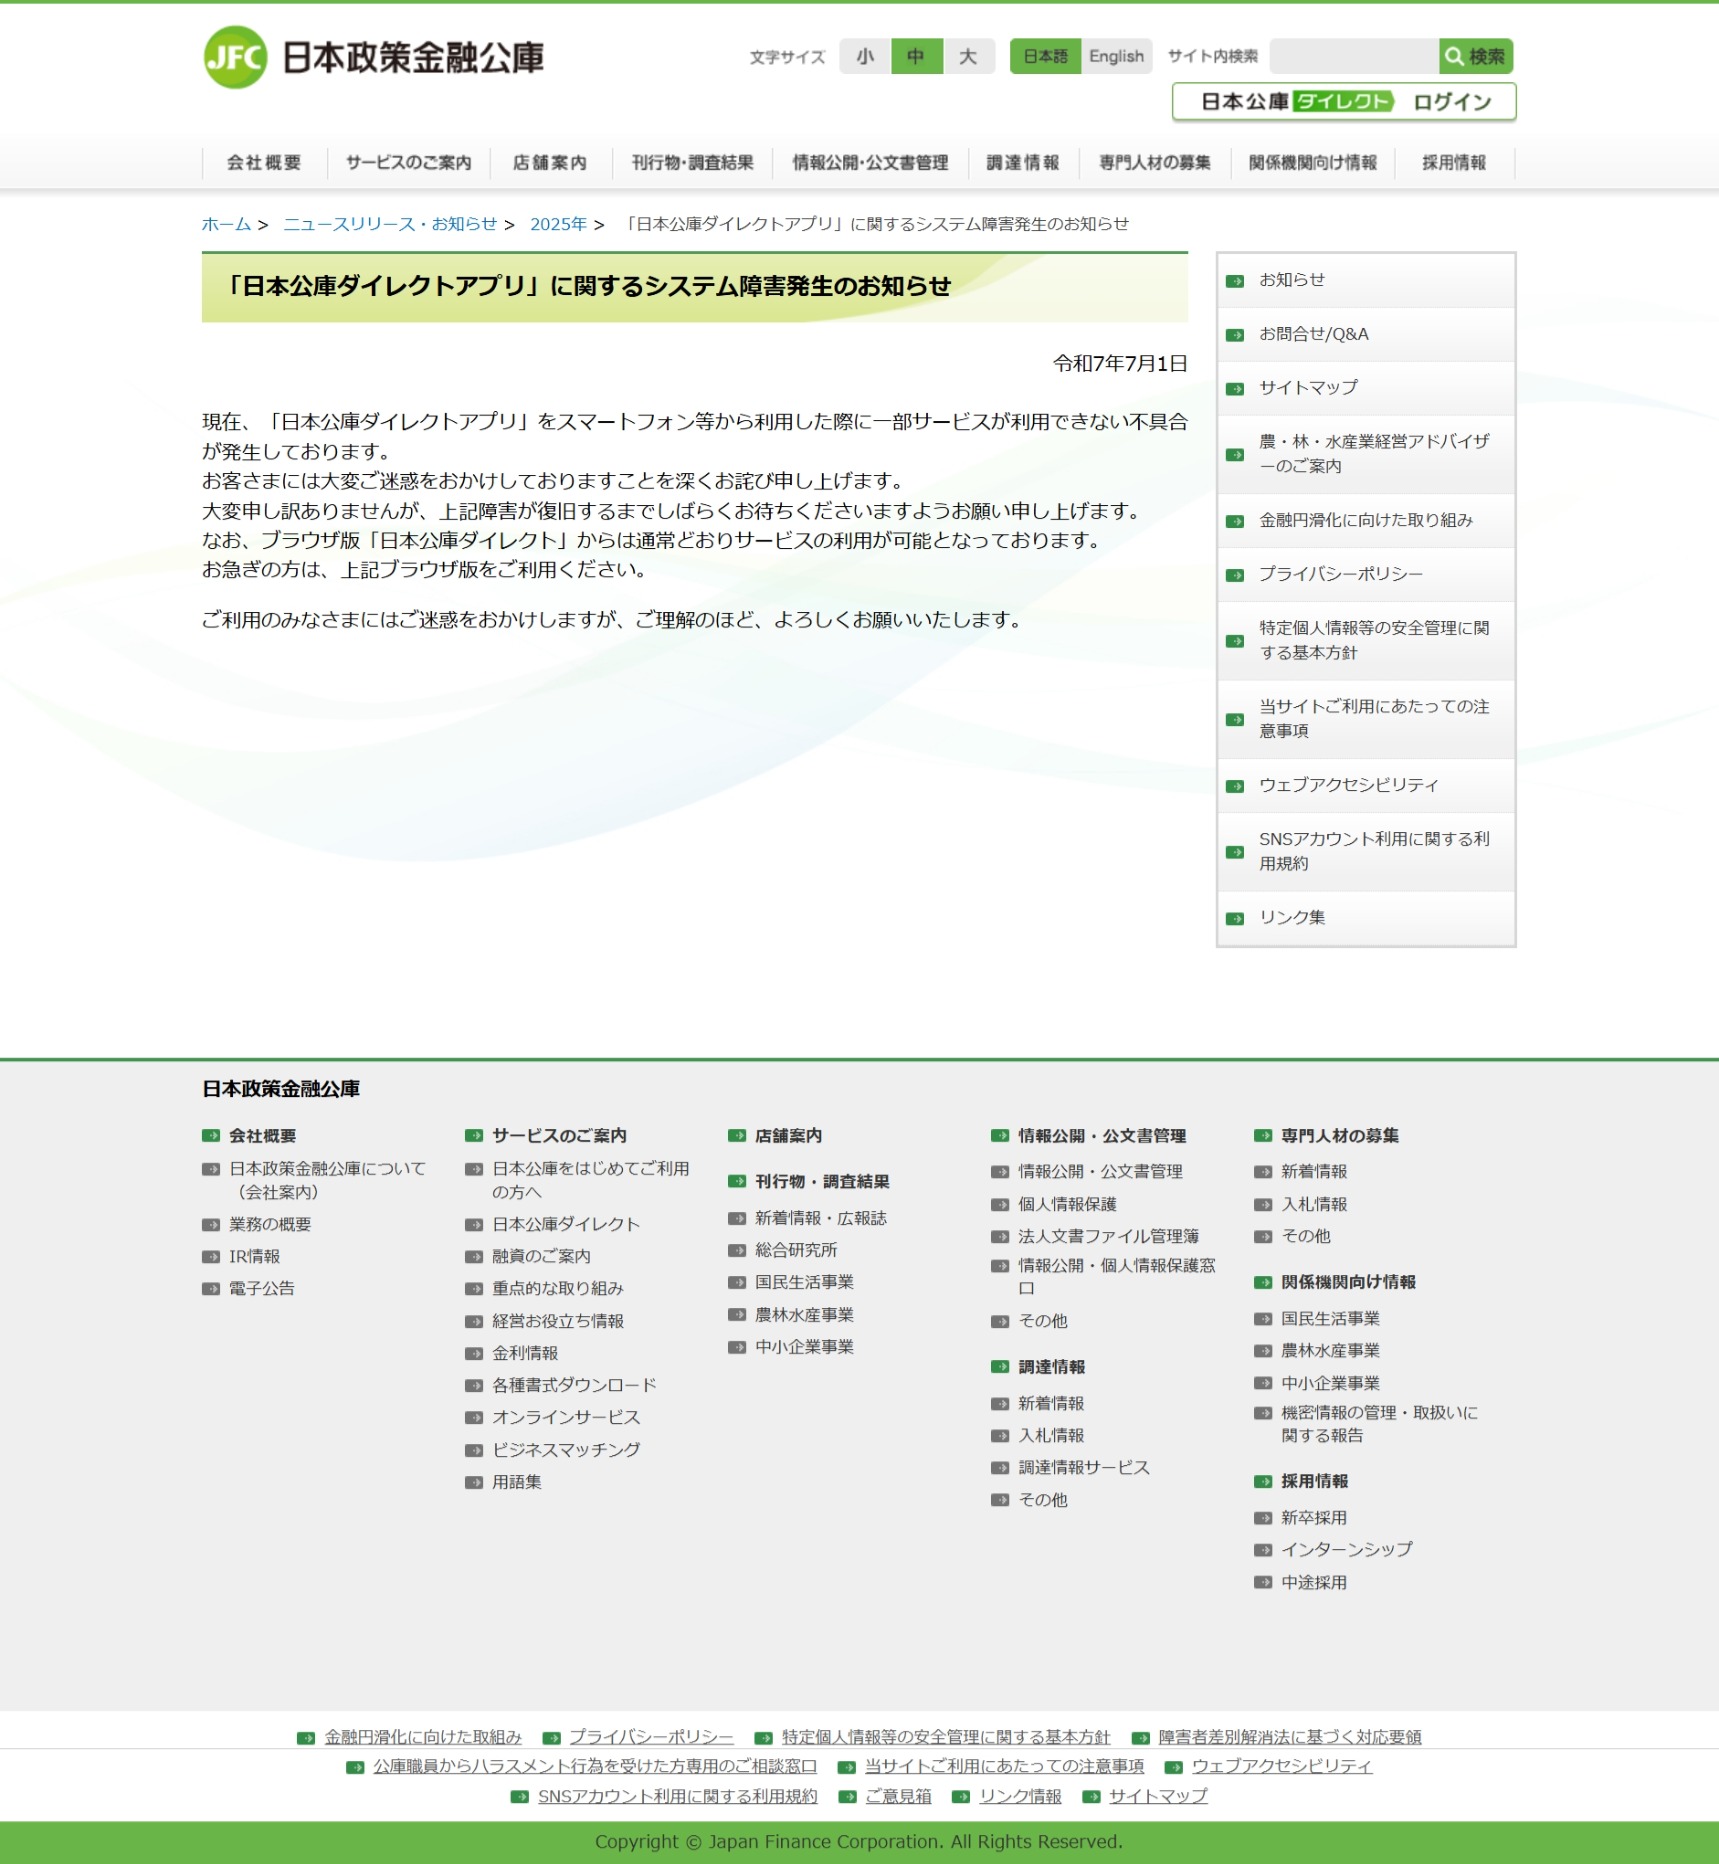
Task: Click the green 検索 search button
Action: coord(1475,56)
